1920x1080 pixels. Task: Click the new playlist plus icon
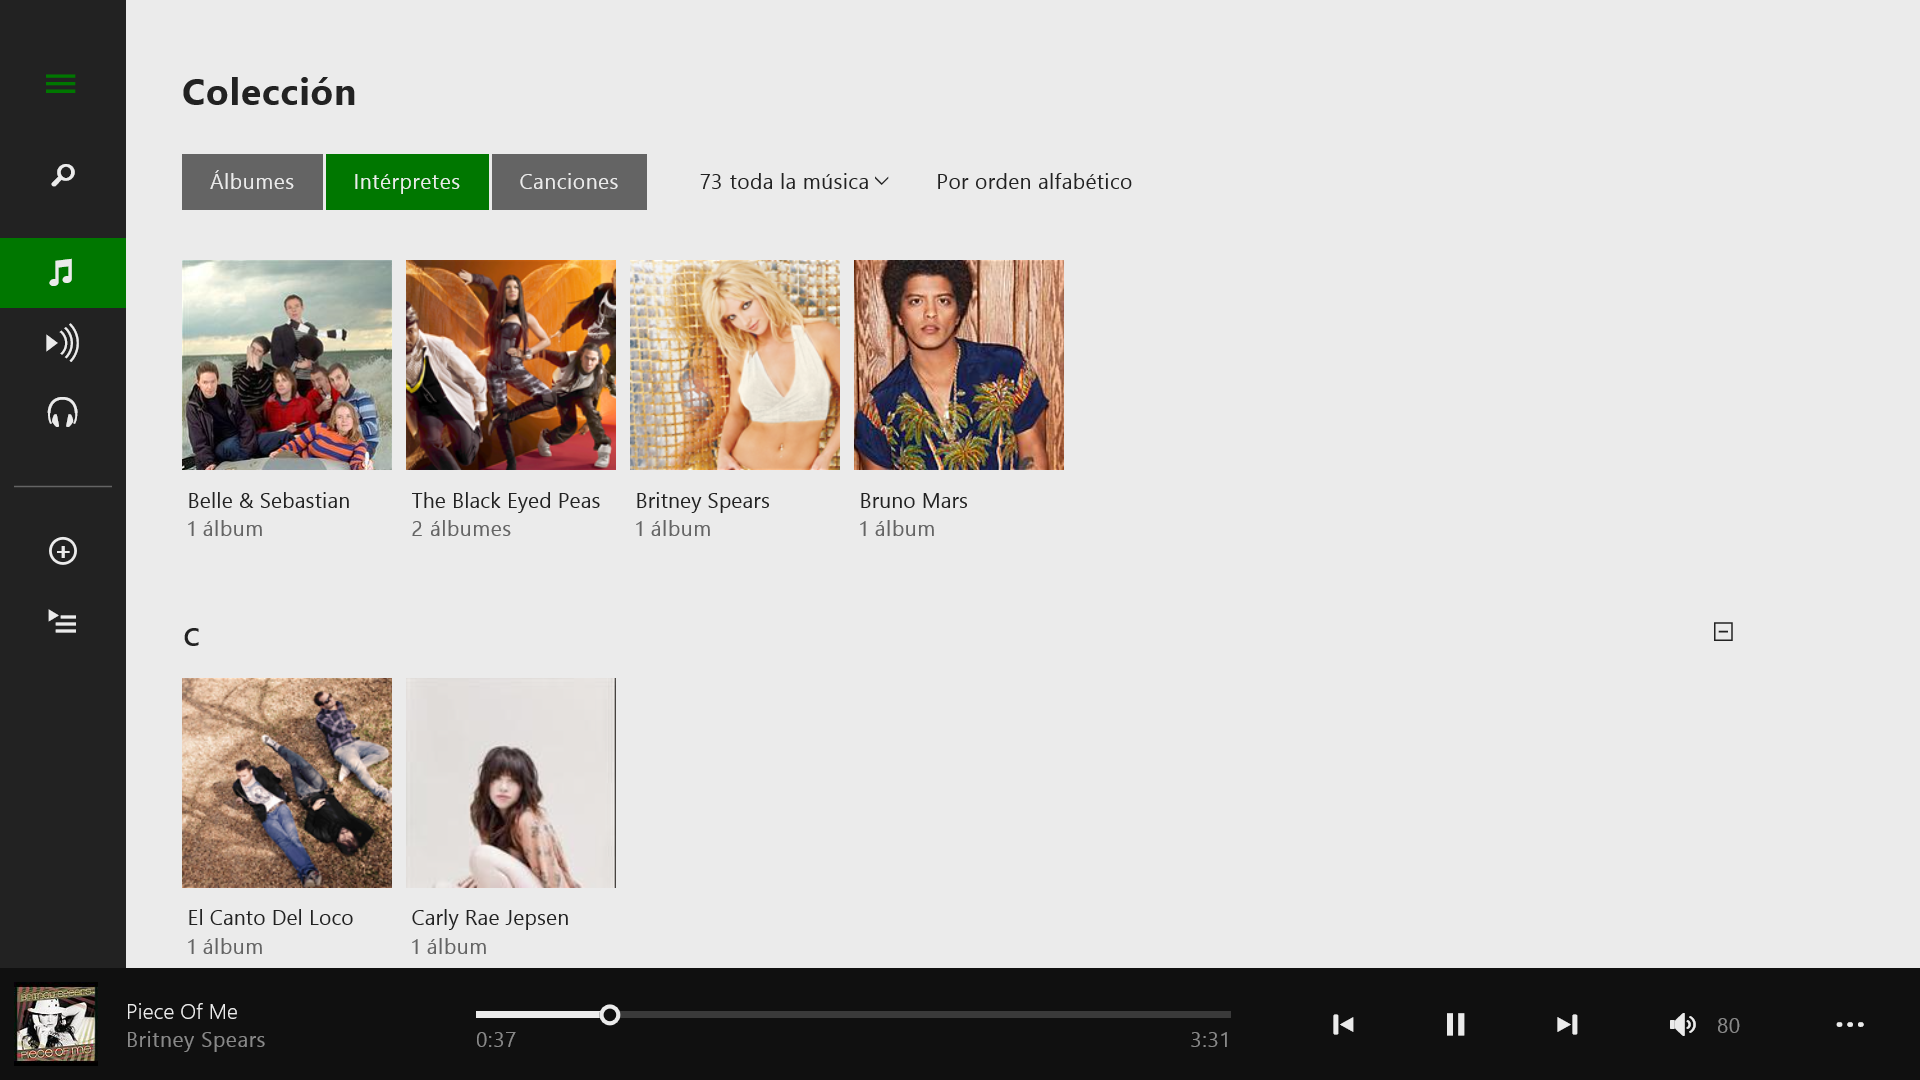[62, 551]
